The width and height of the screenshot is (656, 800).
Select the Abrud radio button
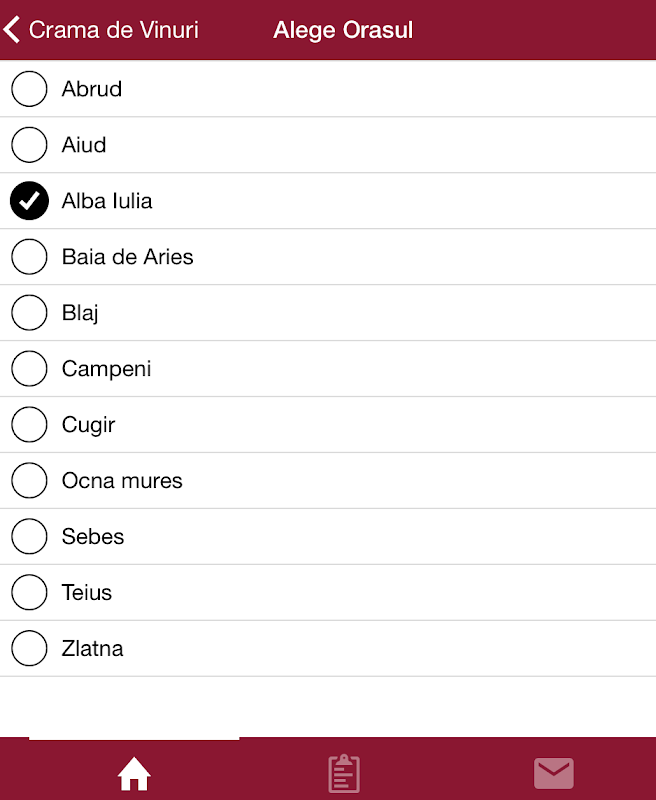pos(29,89)
